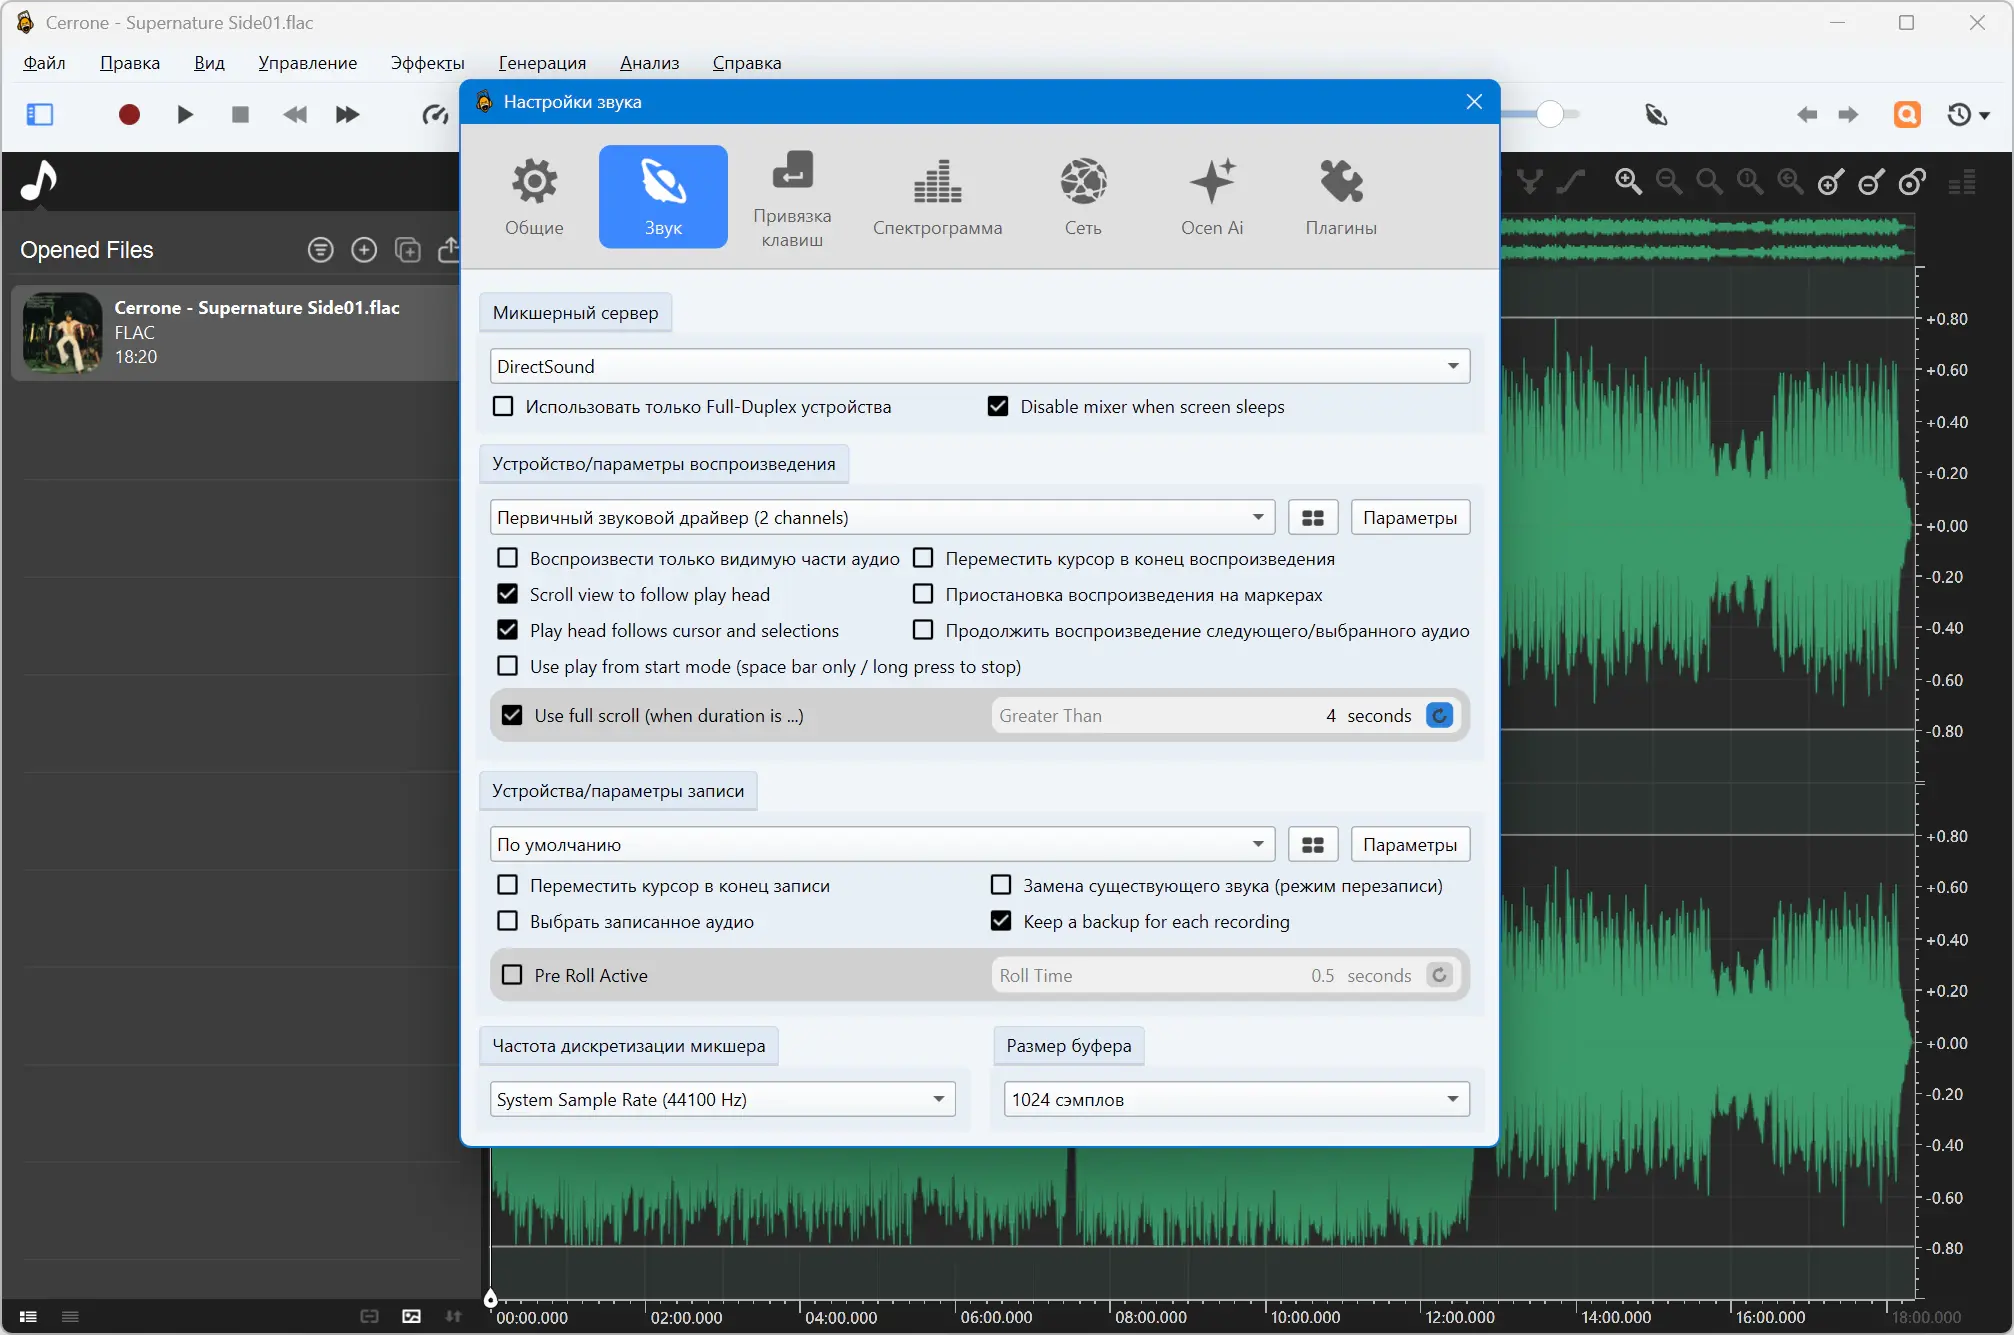This screenshot has width=2014, height=1335.
Task: Open the Эффекты menu
Action: [427, 63]
